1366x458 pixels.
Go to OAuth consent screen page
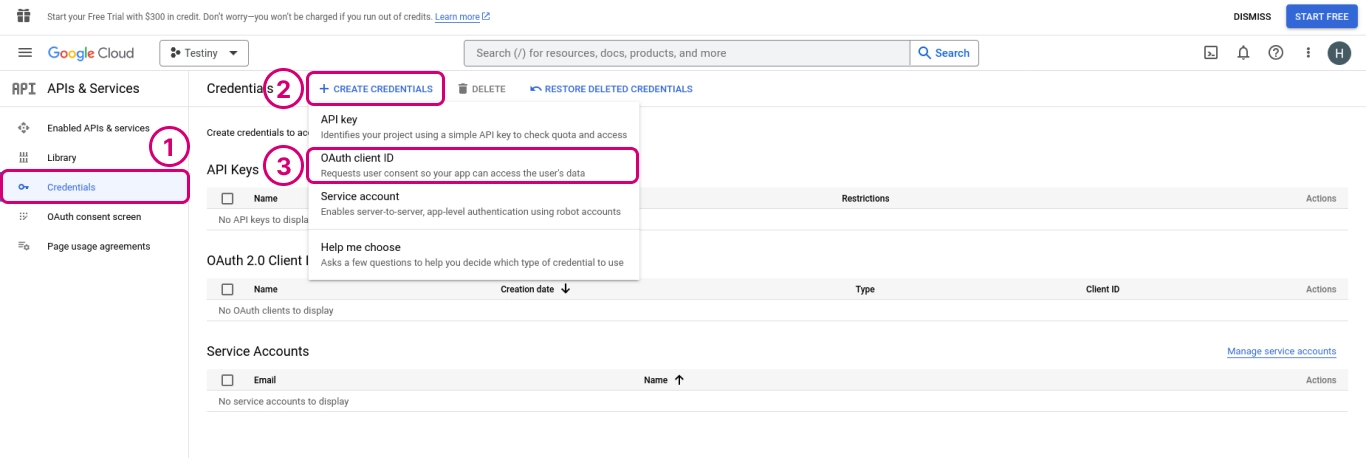[94, 217]
